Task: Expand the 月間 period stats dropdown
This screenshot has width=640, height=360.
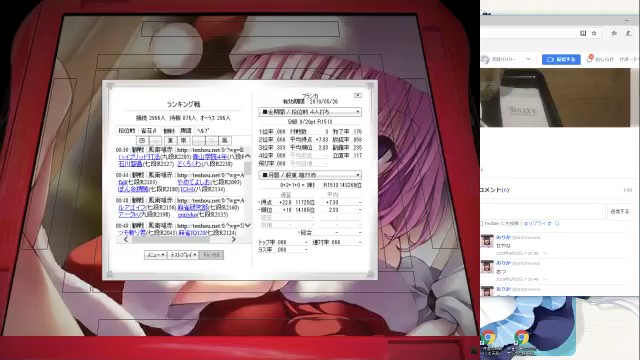Action: (310, 175)
